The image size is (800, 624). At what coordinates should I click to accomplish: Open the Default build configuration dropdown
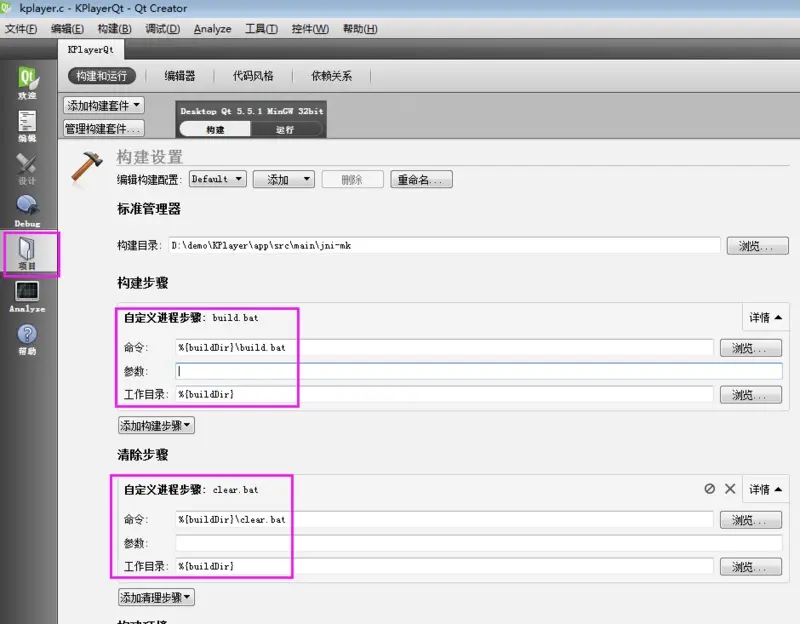point(217,179)
